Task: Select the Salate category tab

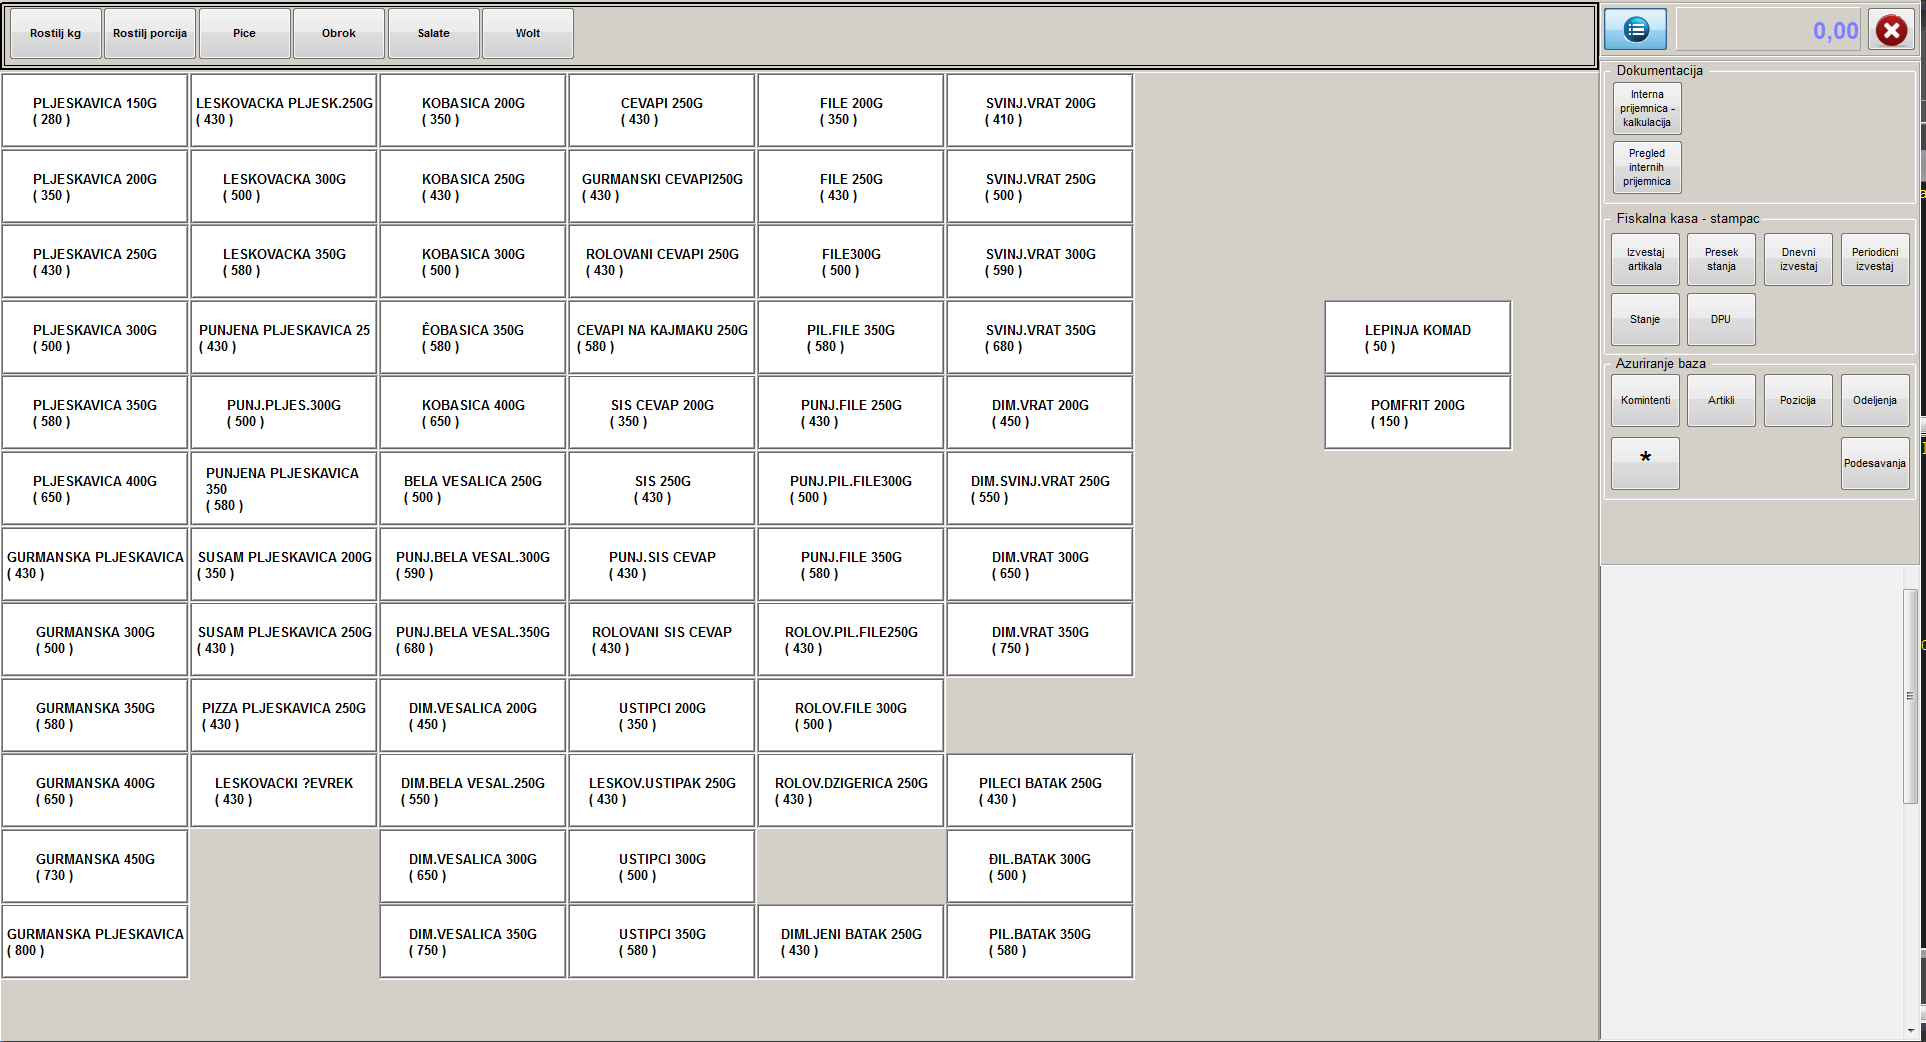Action: coord(433,33)
